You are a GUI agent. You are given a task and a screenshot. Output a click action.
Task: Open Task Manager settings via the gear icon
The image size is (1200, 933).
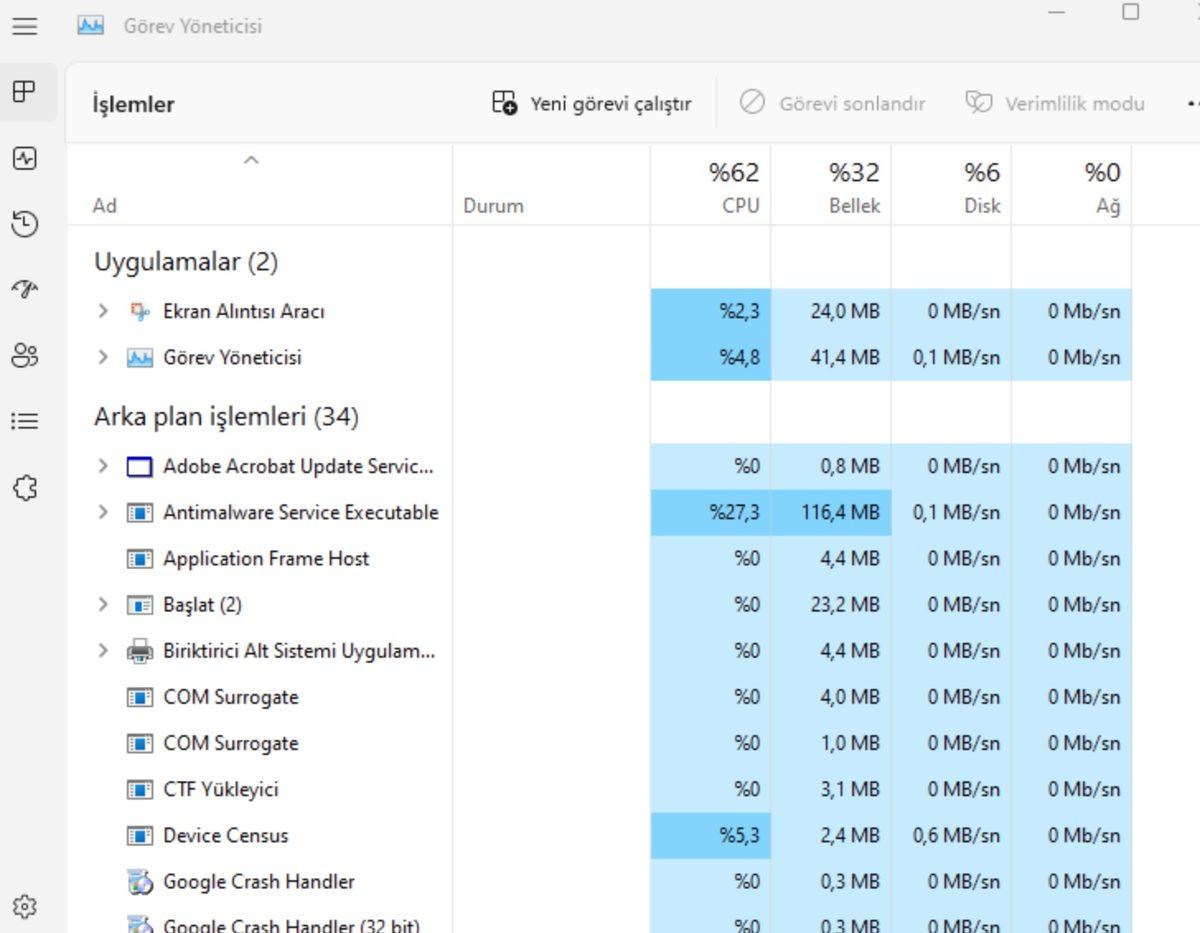point(24,906)
